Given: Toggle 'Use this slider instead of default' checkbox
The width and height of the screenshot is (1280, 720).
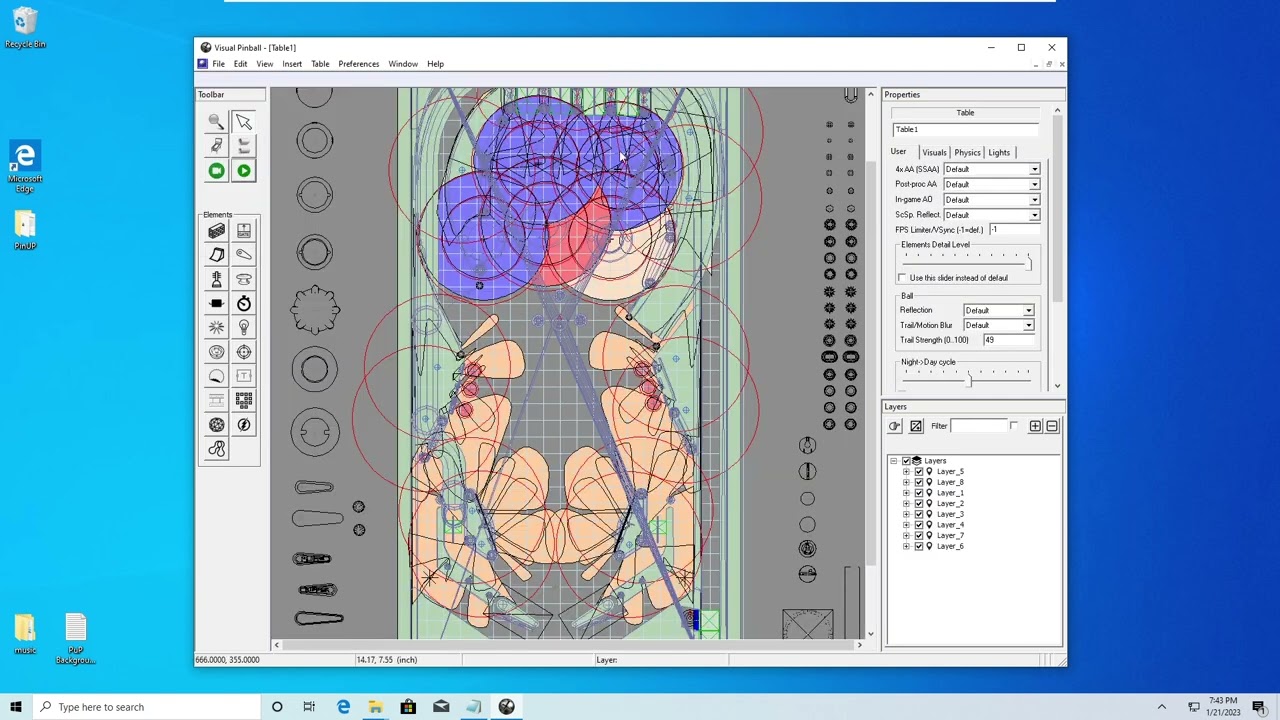Looking at the screenshot, I should (x=902, y=278).
